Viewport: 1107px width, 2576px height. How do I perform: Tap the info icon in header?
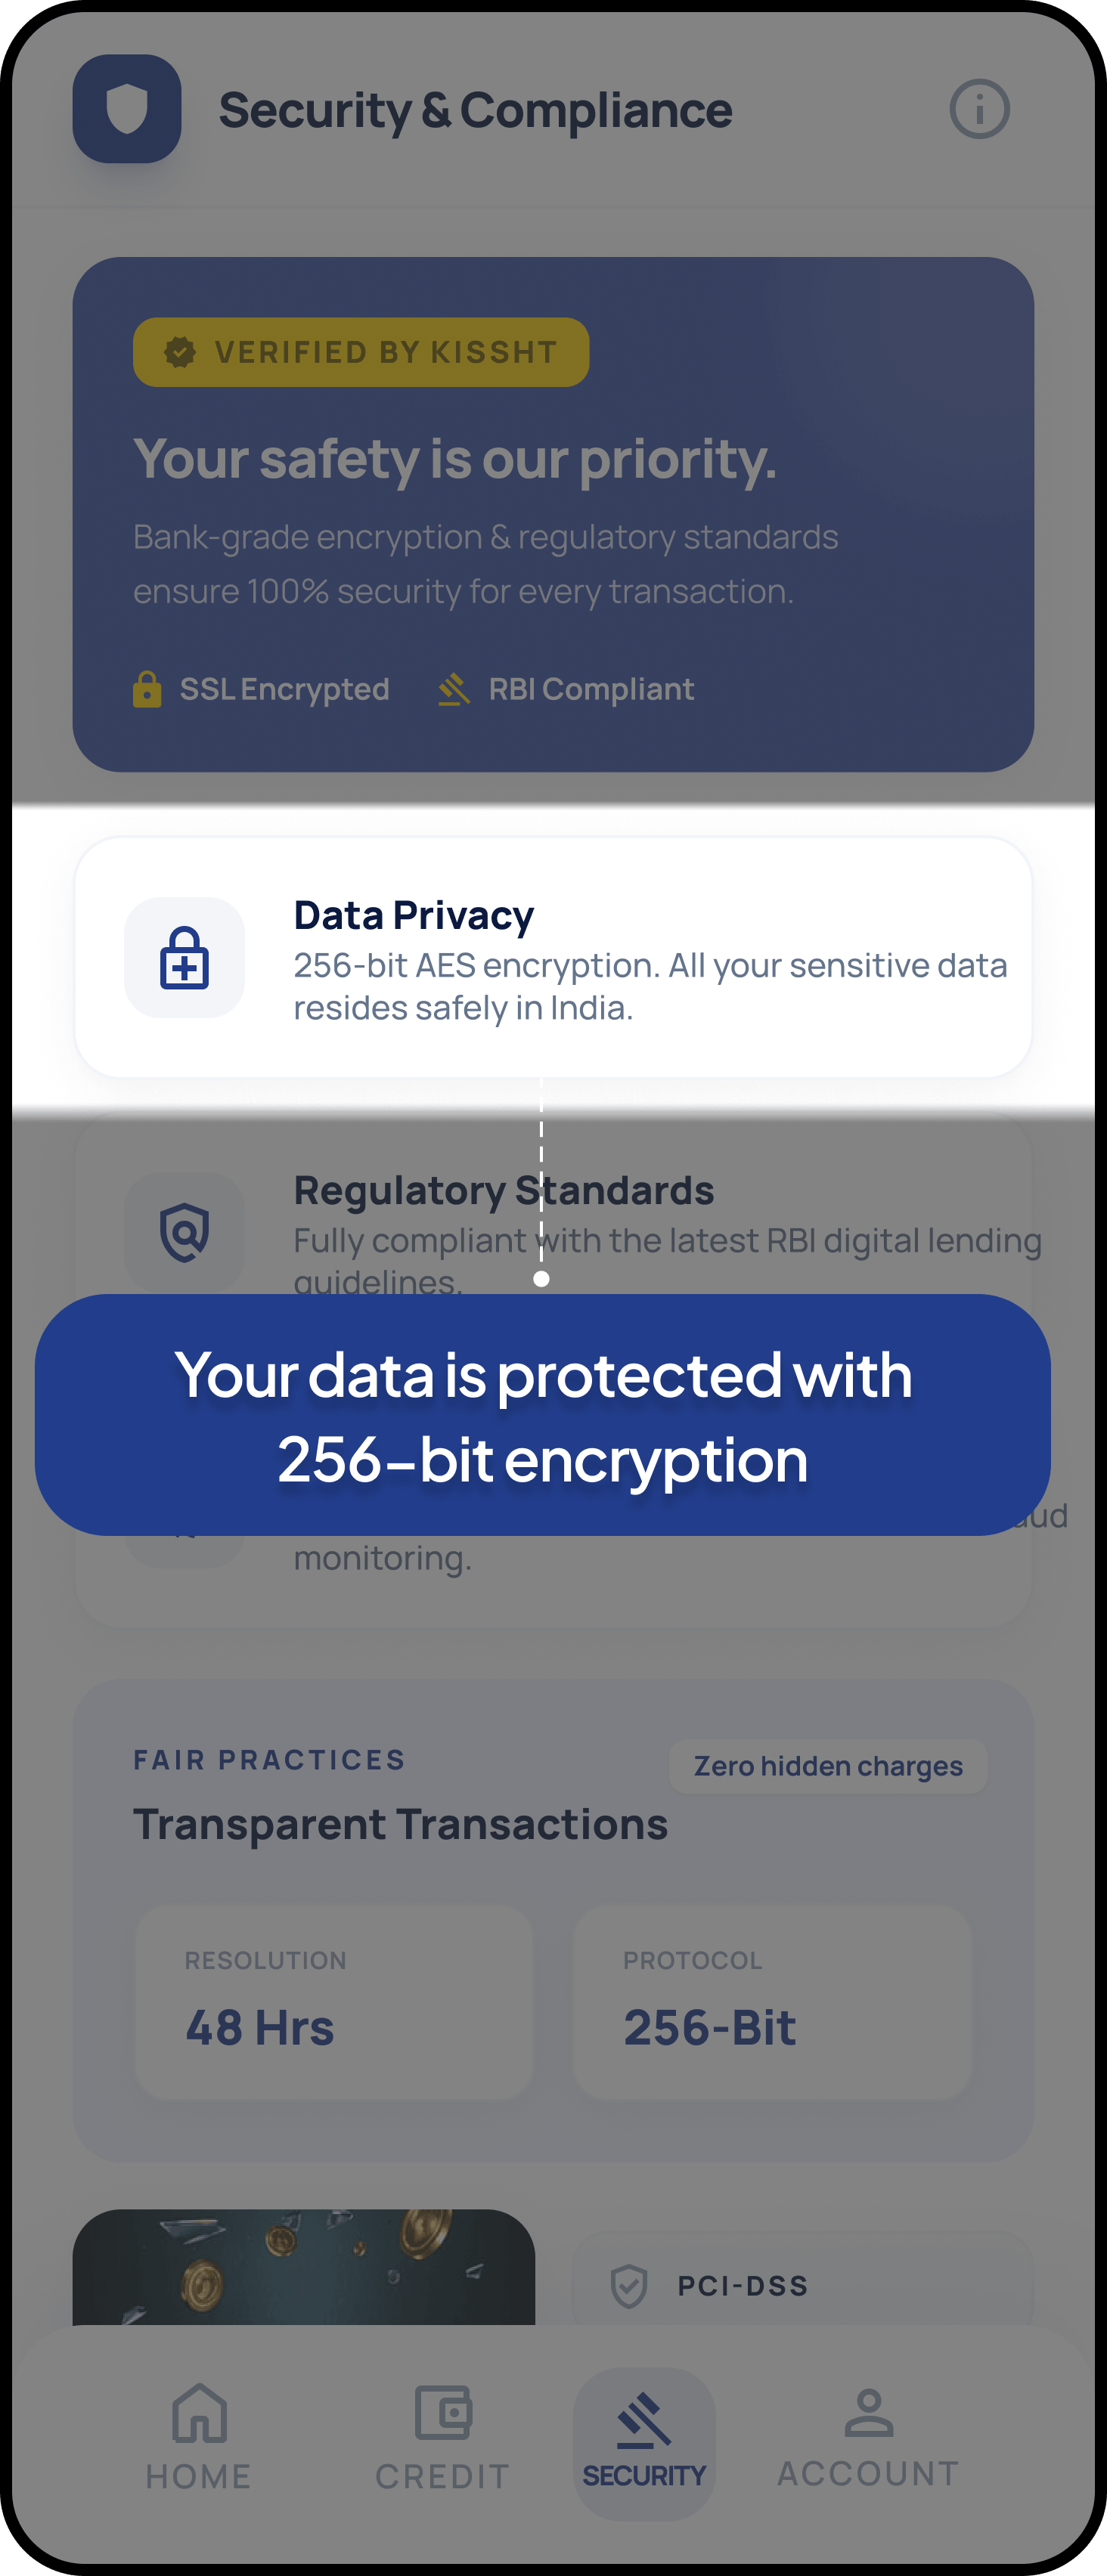979,109
